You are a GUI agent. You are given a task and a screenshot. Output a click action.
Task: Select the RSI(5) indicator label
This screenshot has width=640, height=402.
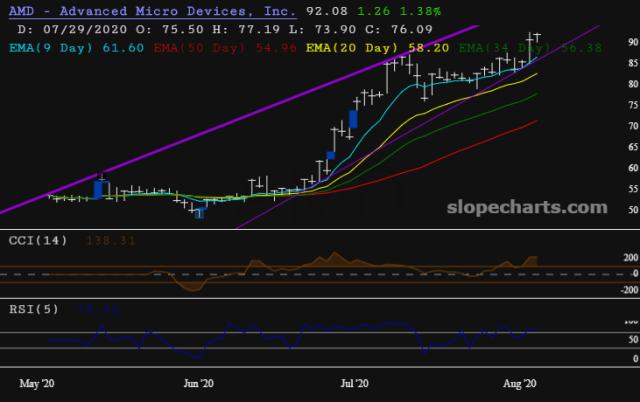34,309
